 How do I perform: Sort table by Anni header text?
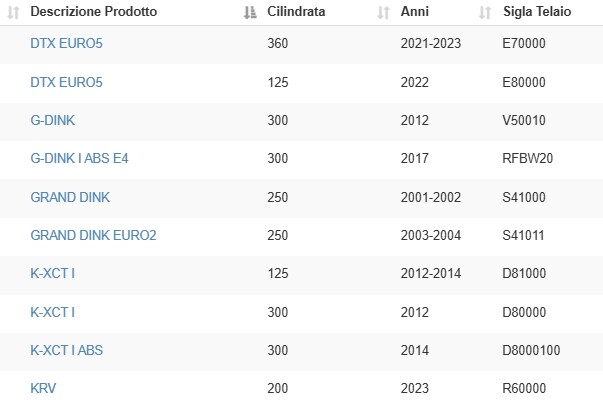(x=415, y=12)
